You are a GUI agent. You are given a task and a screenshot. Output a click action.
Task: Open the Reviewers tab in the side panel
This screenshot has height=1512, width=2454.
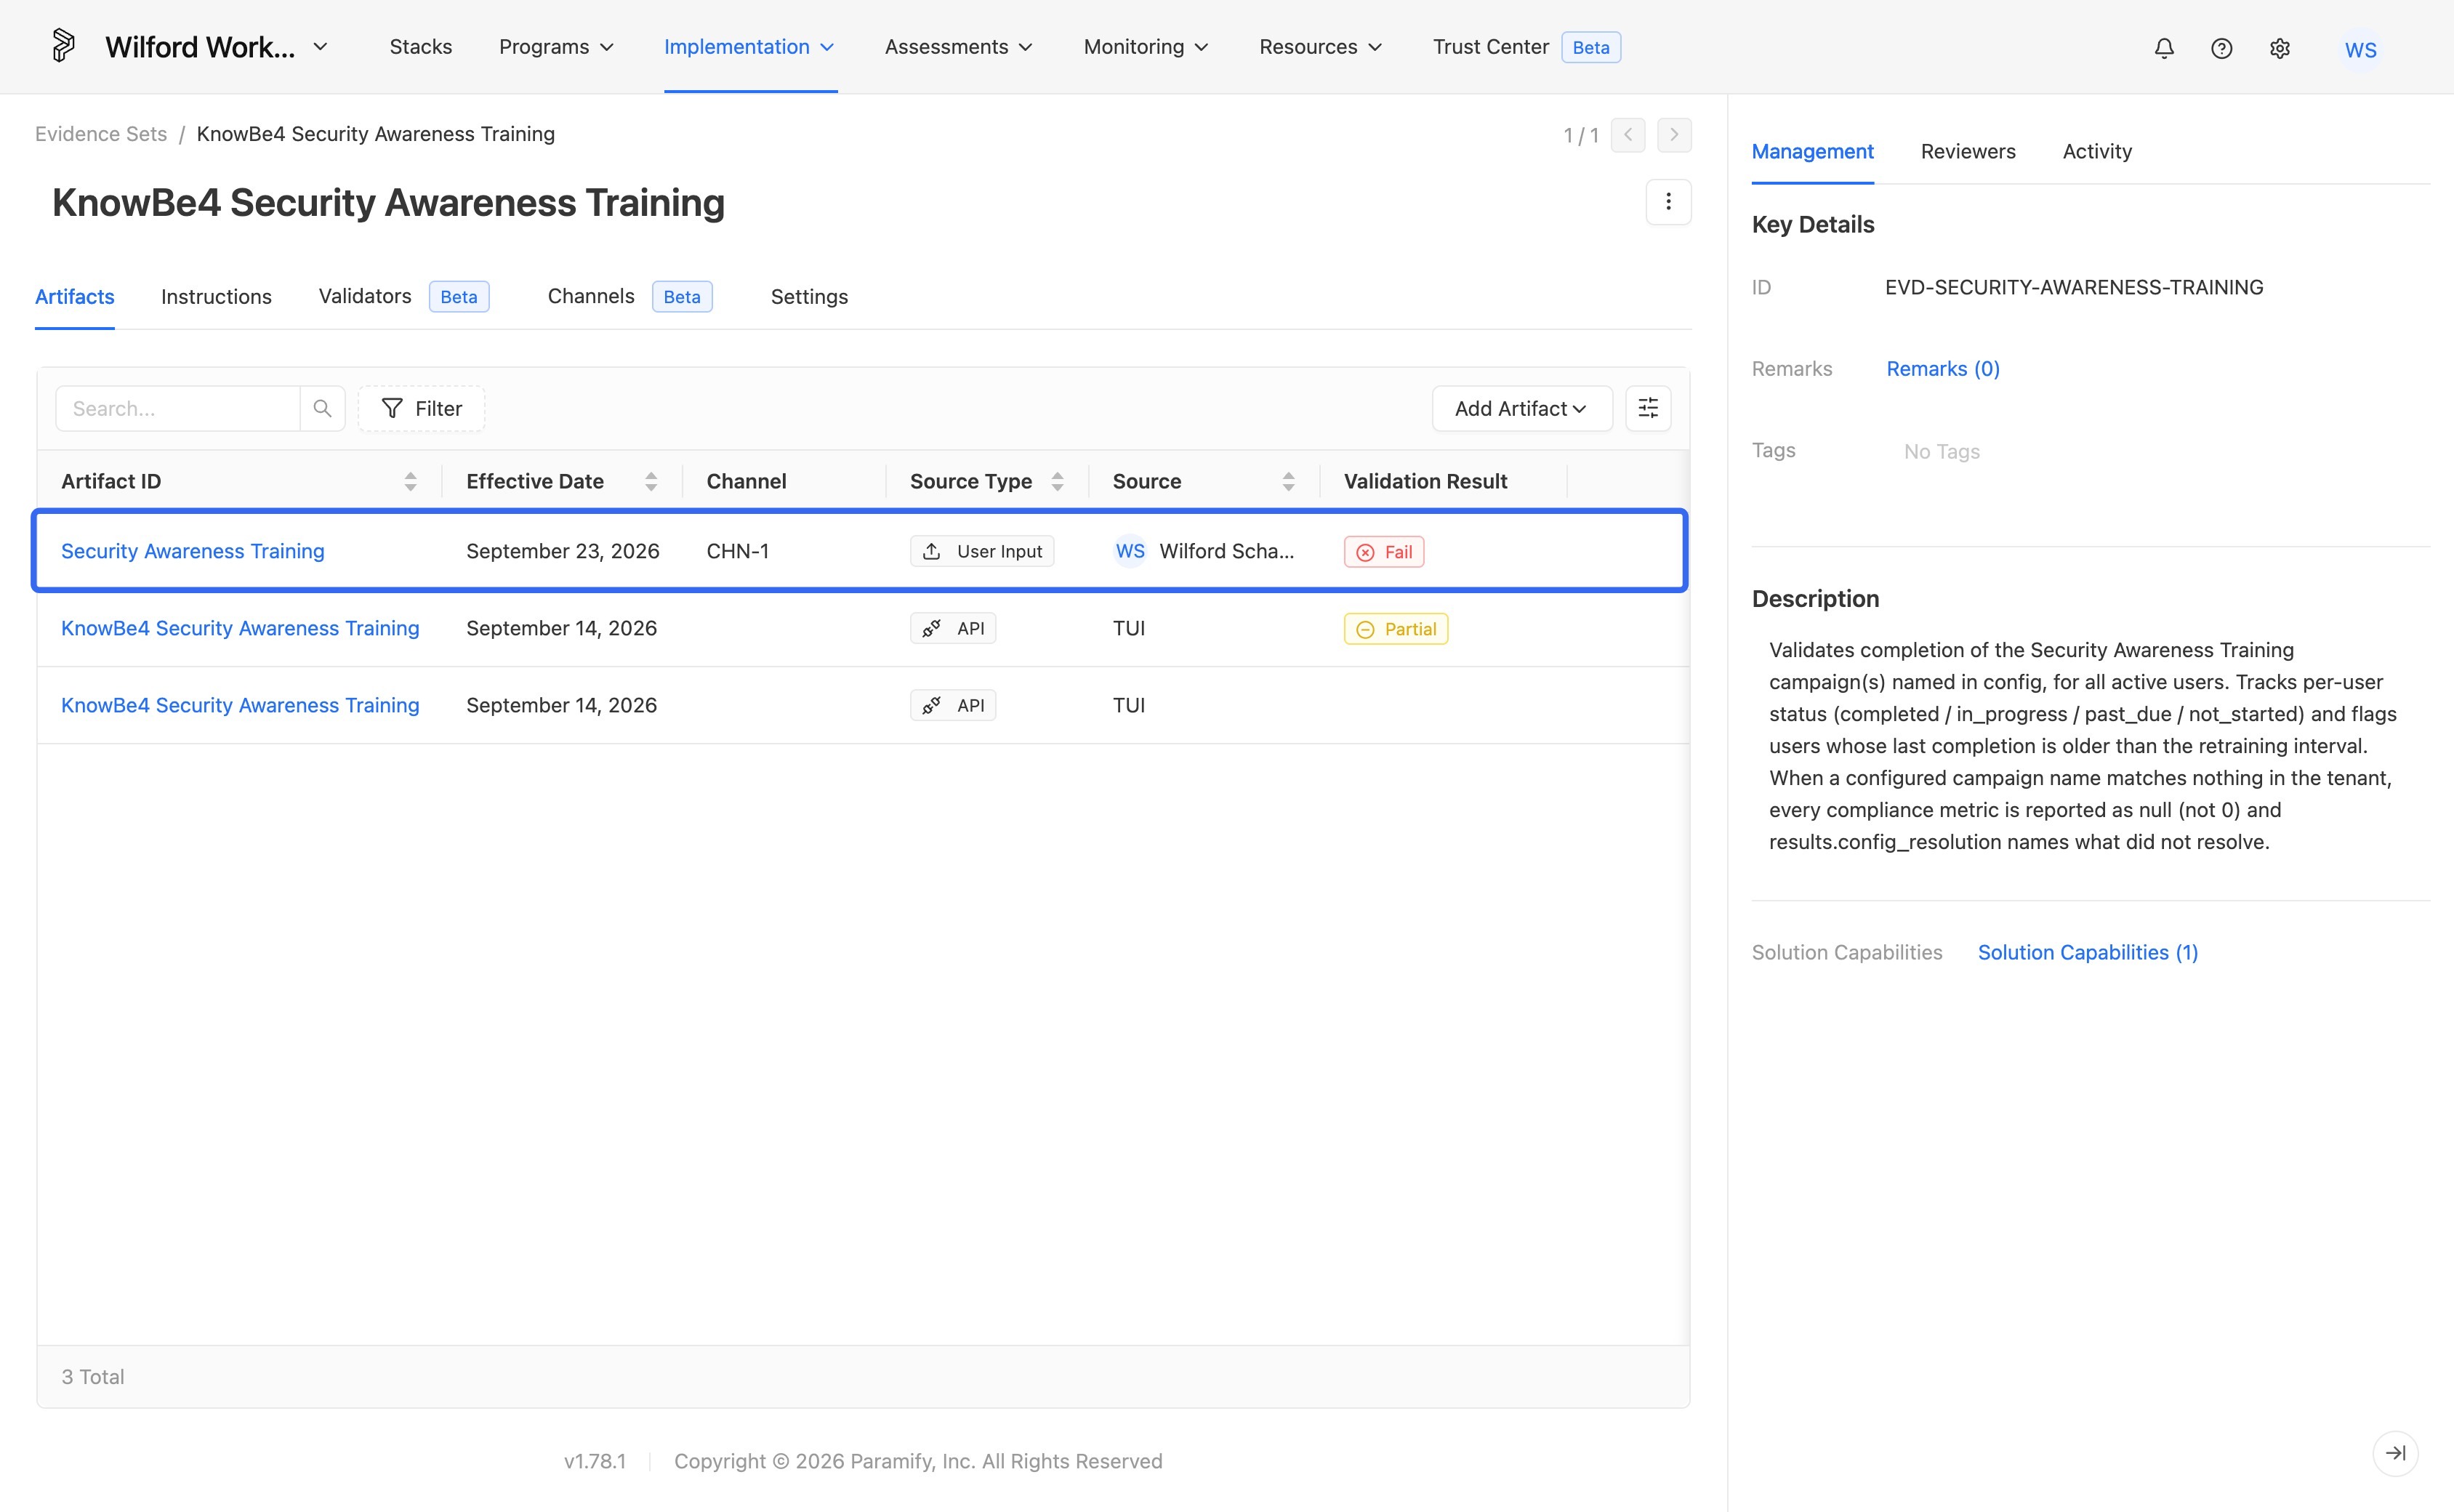pos(1968,151)
